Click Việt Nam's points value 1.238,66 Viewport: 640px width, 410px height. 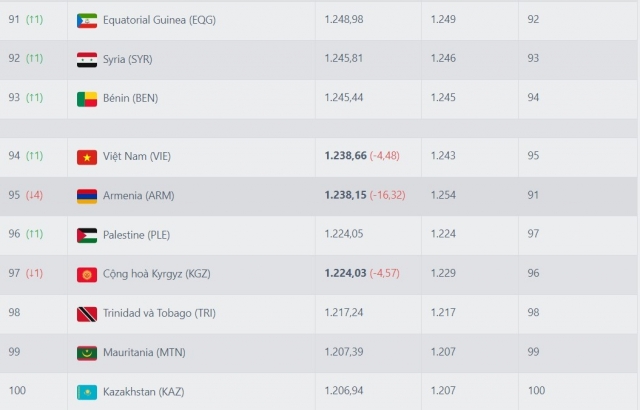[345, 155]
